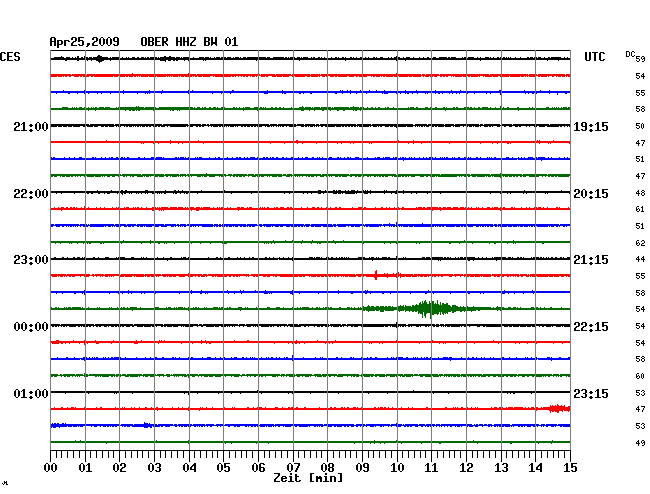Select the 21:00 local time label
Screen dimensions: 650x494
(x=31, y=127)
